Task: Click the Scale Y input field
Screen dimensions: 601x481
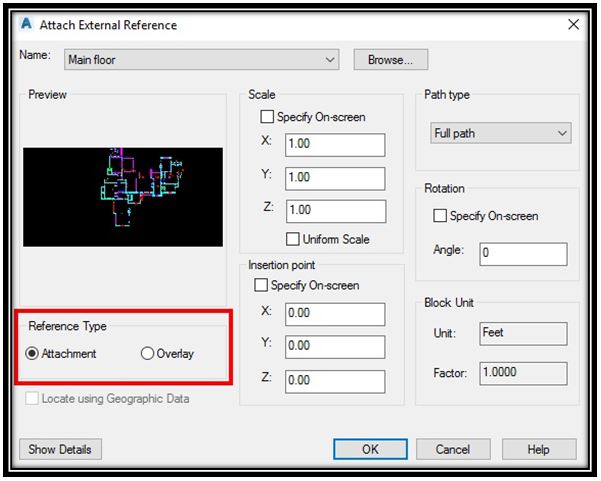Action: point(335,178)
